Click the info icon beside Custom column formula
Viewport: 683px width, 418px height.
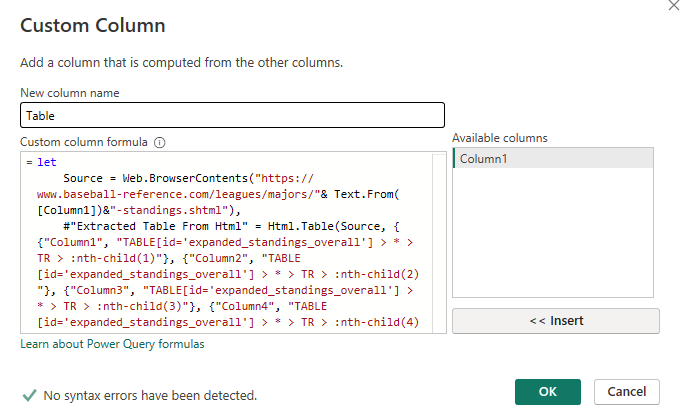pyautogui.click(x=159, y=143)
